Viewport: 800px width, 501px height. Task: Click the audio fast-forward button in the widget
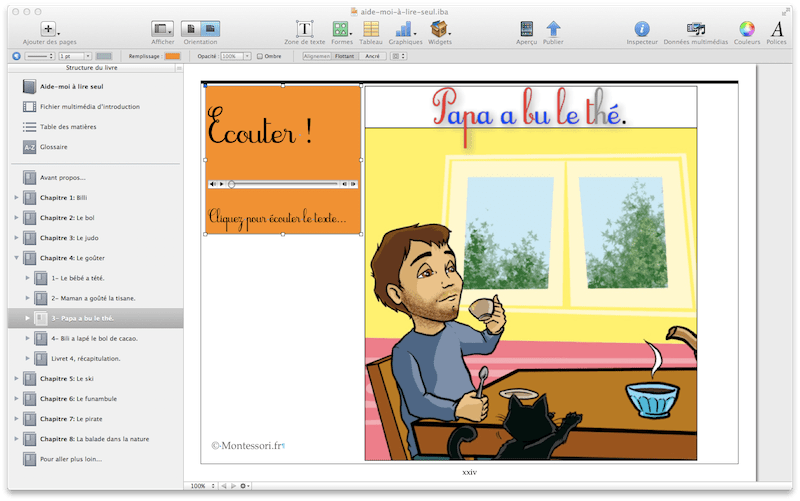[353, 184]
